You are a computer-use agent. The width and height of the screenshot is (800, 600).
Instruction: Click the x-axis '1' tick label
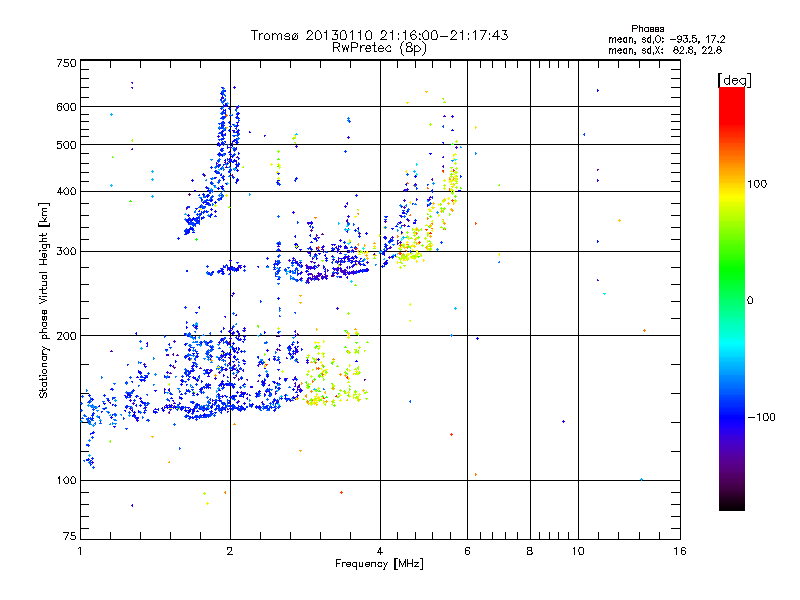[x=80, y=551]
